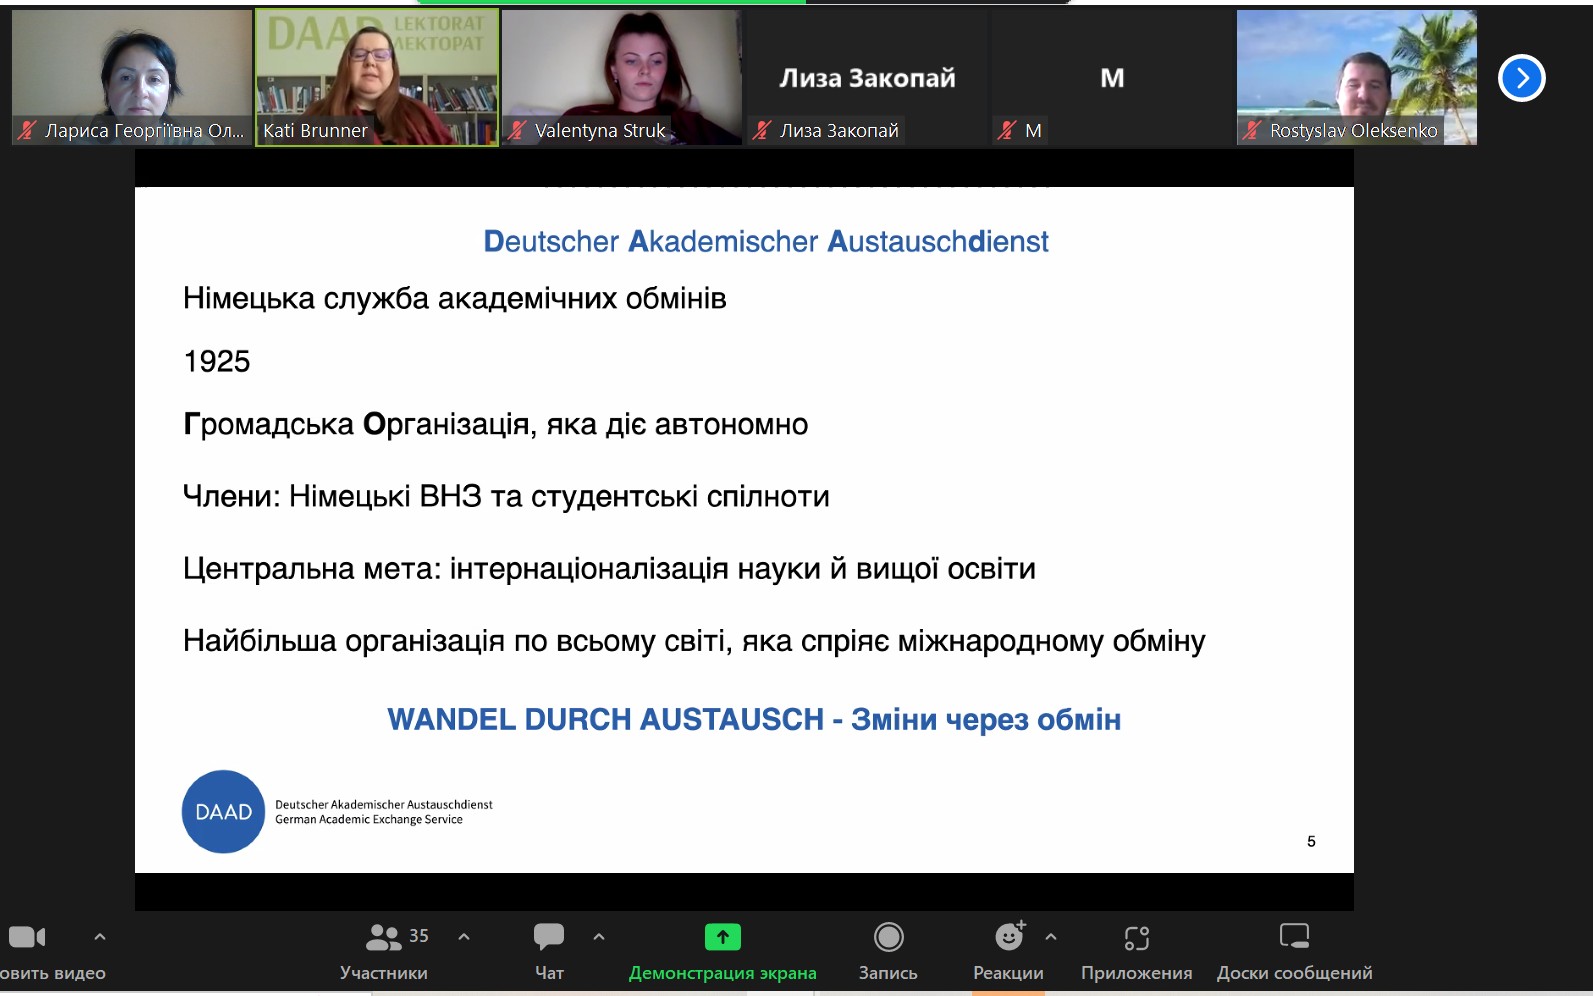Viewport: 1593px width, 996px height.
Task: Select Rostyslav Oleksenko video thumbnail
Action: point(1357,78)
